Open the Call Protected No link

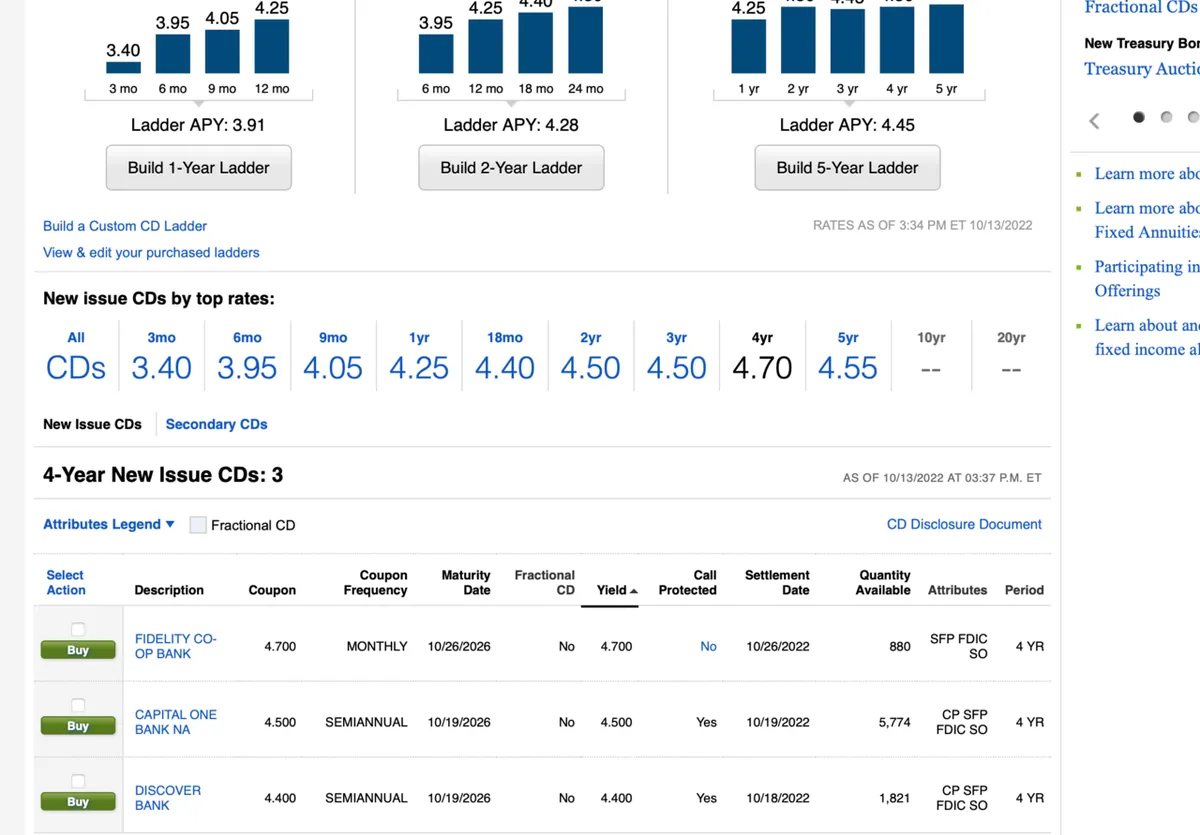pos(708,647)
